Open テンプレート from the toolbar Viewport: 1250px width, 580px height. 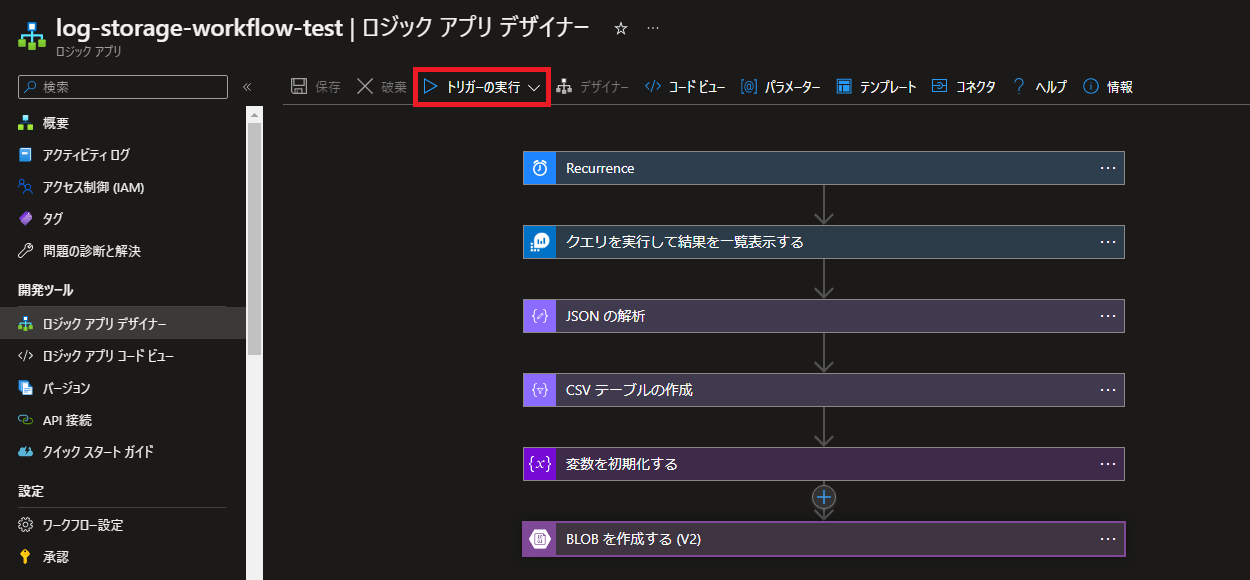click(876, 87)
